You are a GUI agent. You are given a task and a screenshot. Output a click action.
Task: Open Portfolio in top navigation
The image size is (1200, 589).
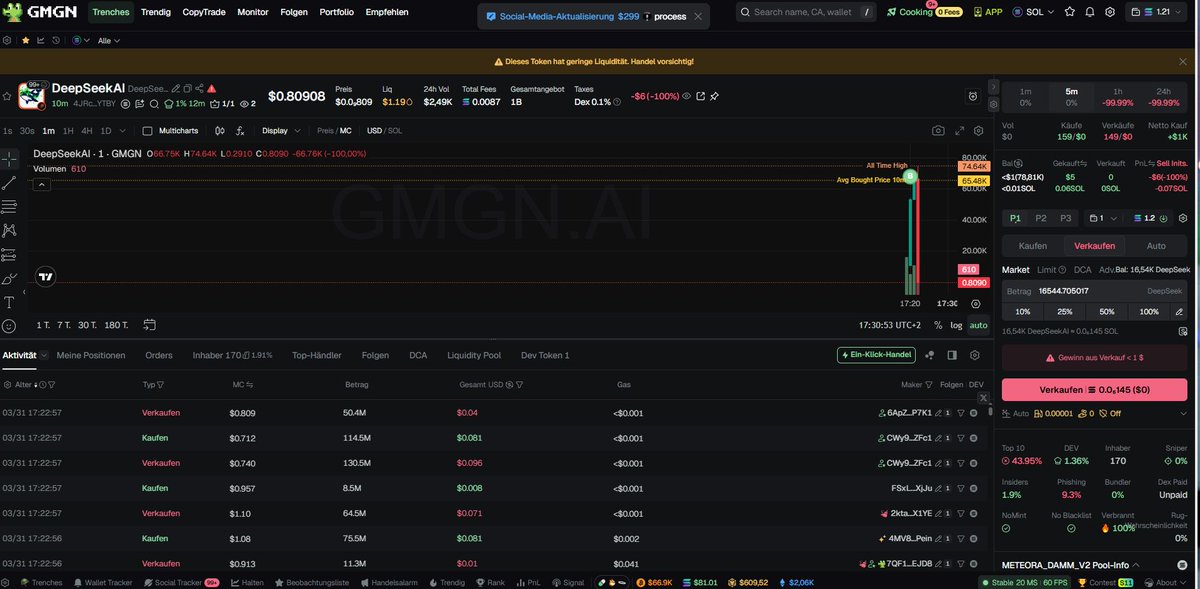pyautogui.click(x=337, y=12)
